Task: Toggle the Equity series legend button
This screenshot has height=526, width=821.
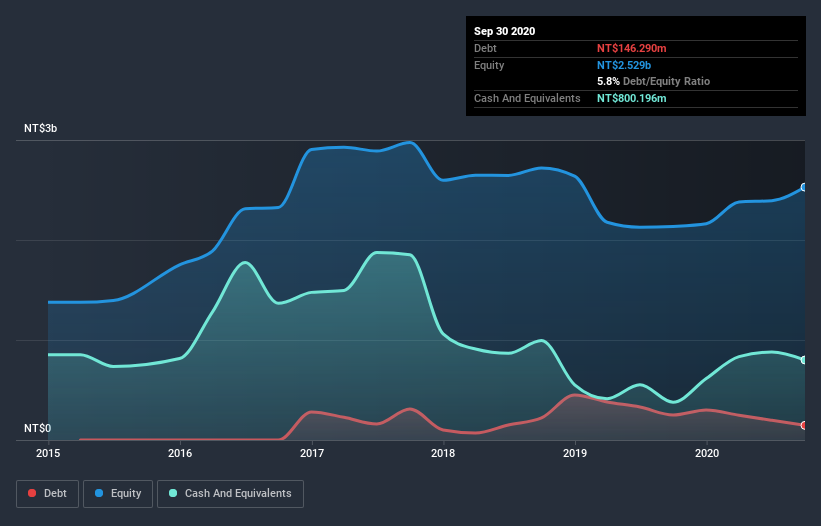Action: 118,494
